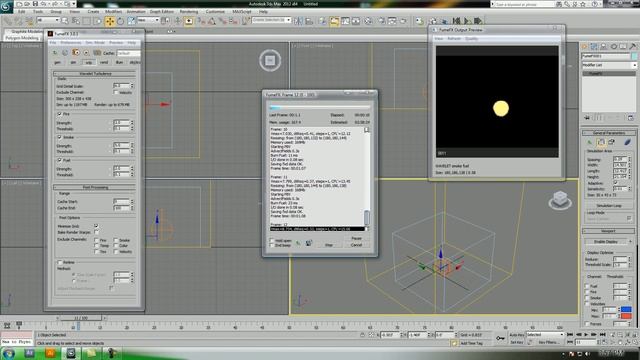Open the Create command panel tab
The height and width of the screenshot is (360, 640).
coord(584,47)
